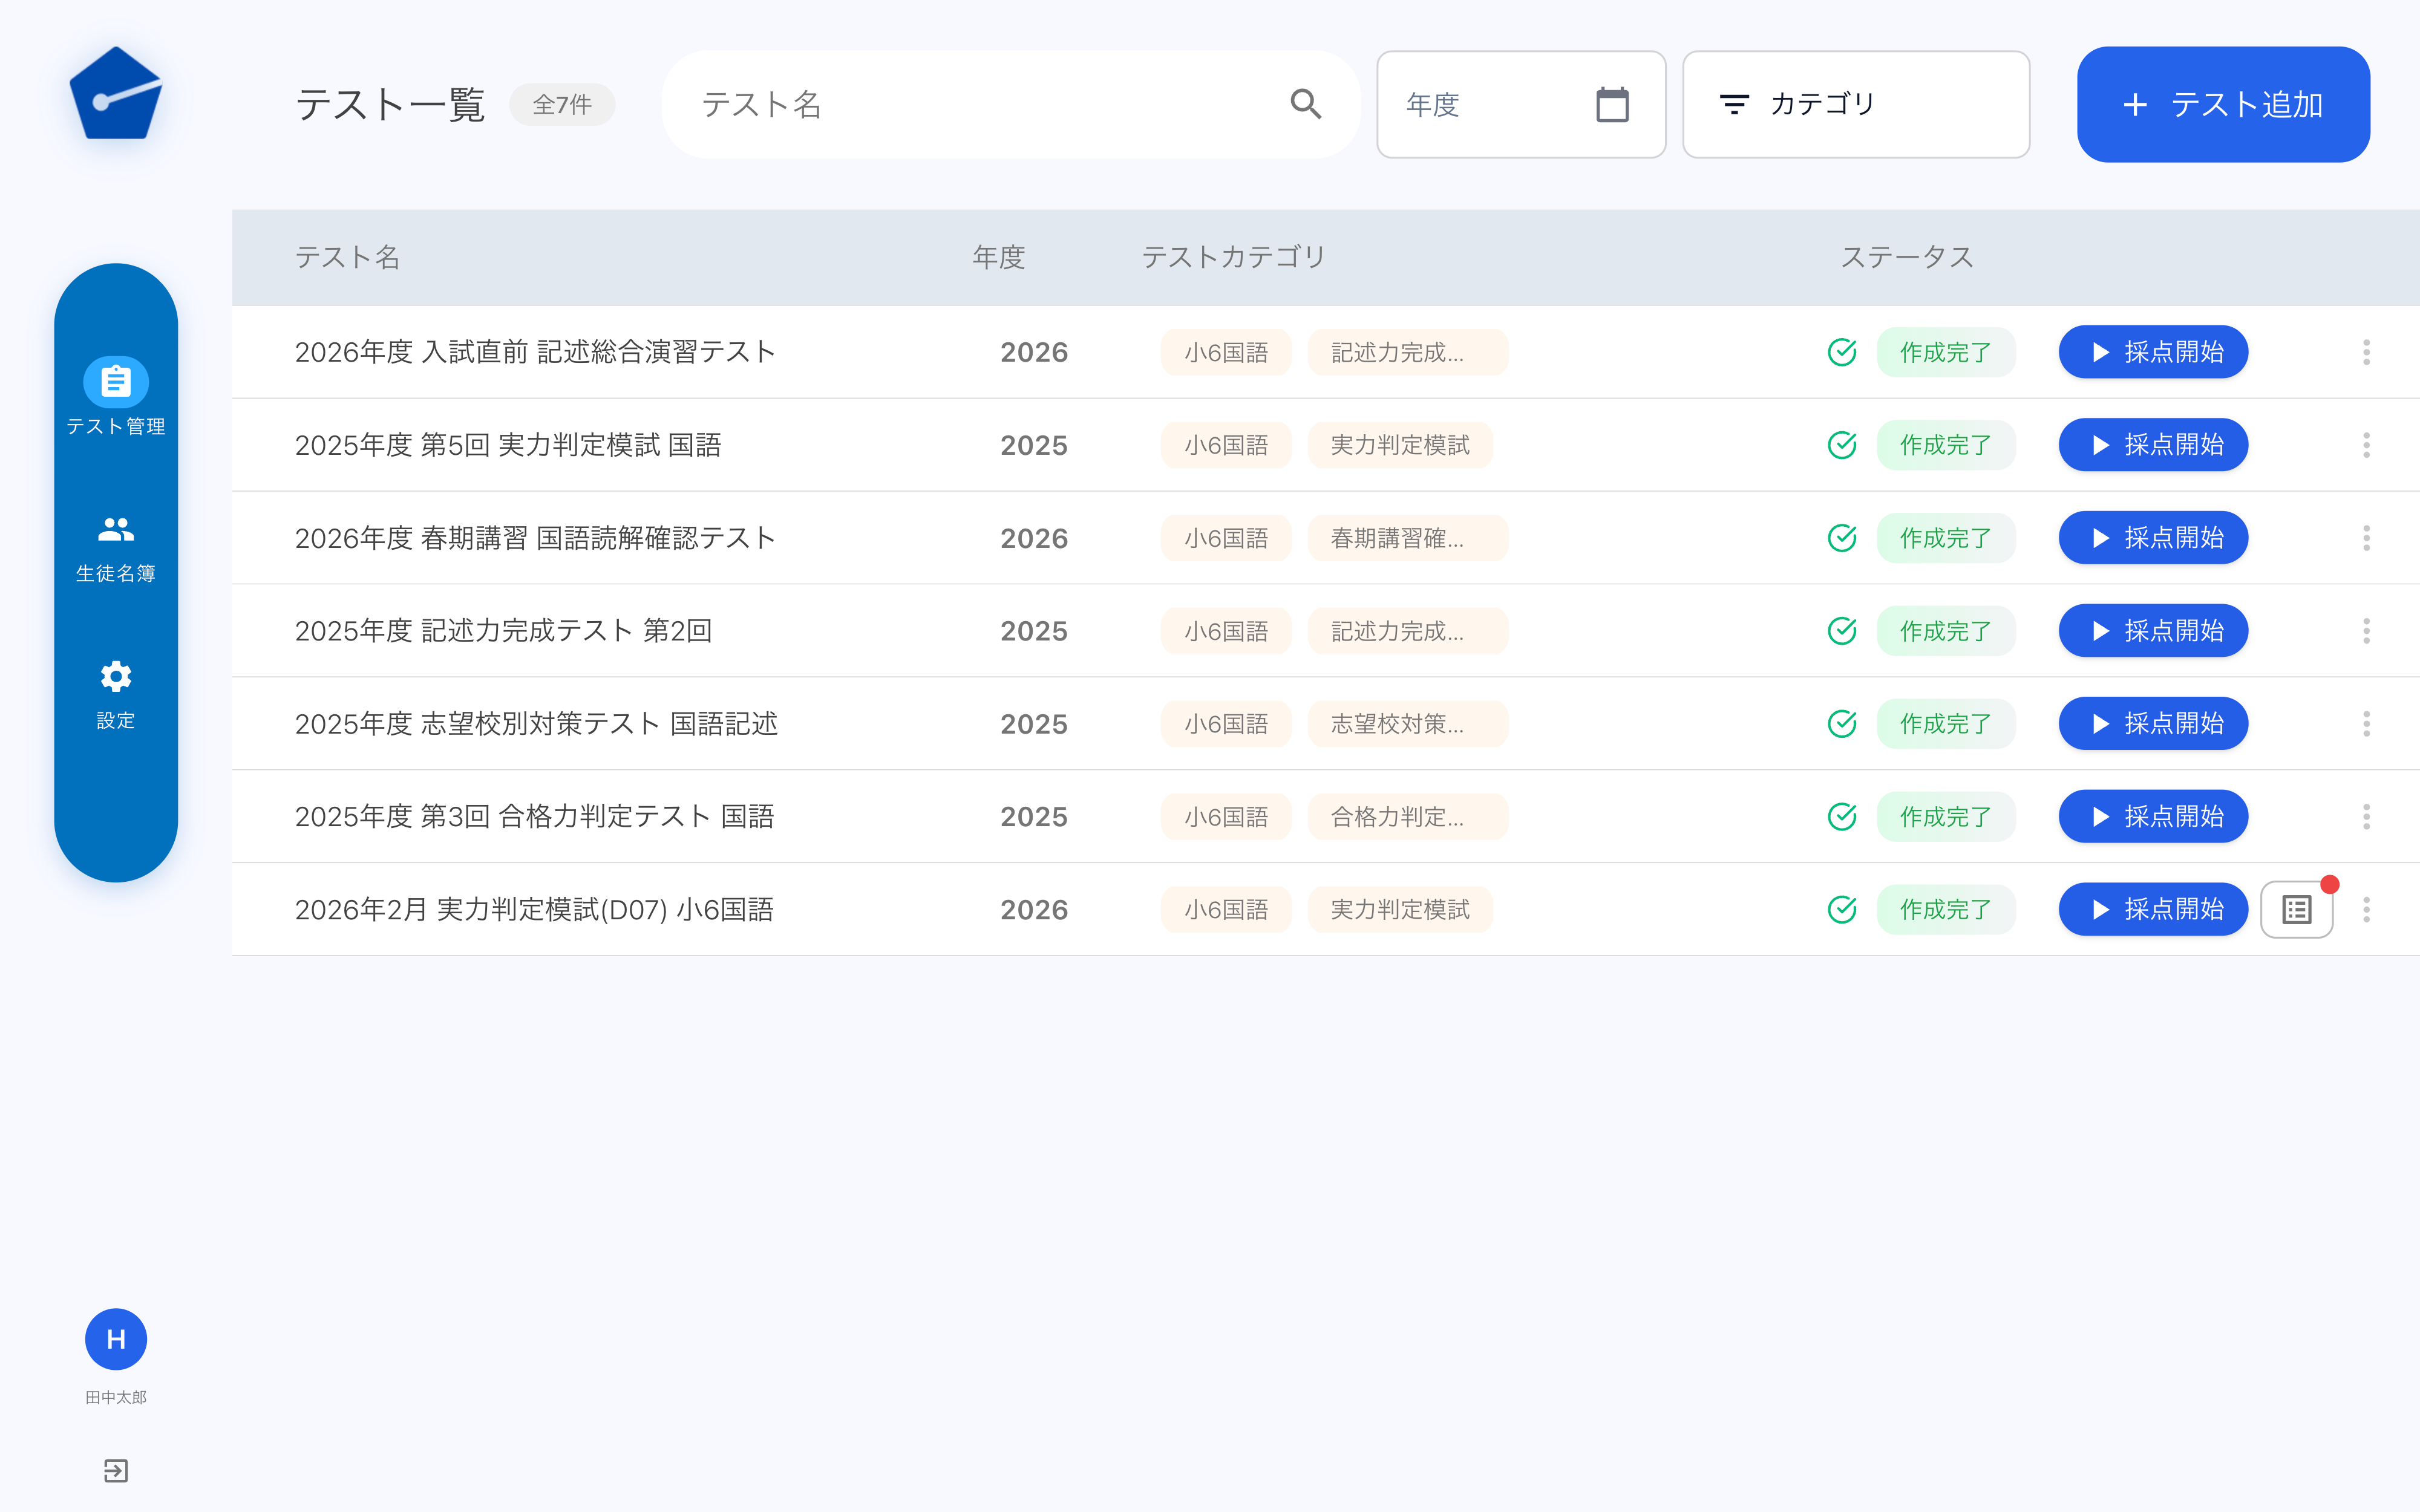
Task: Open the report icon with red notification dot
Action: coord(2296,908)
